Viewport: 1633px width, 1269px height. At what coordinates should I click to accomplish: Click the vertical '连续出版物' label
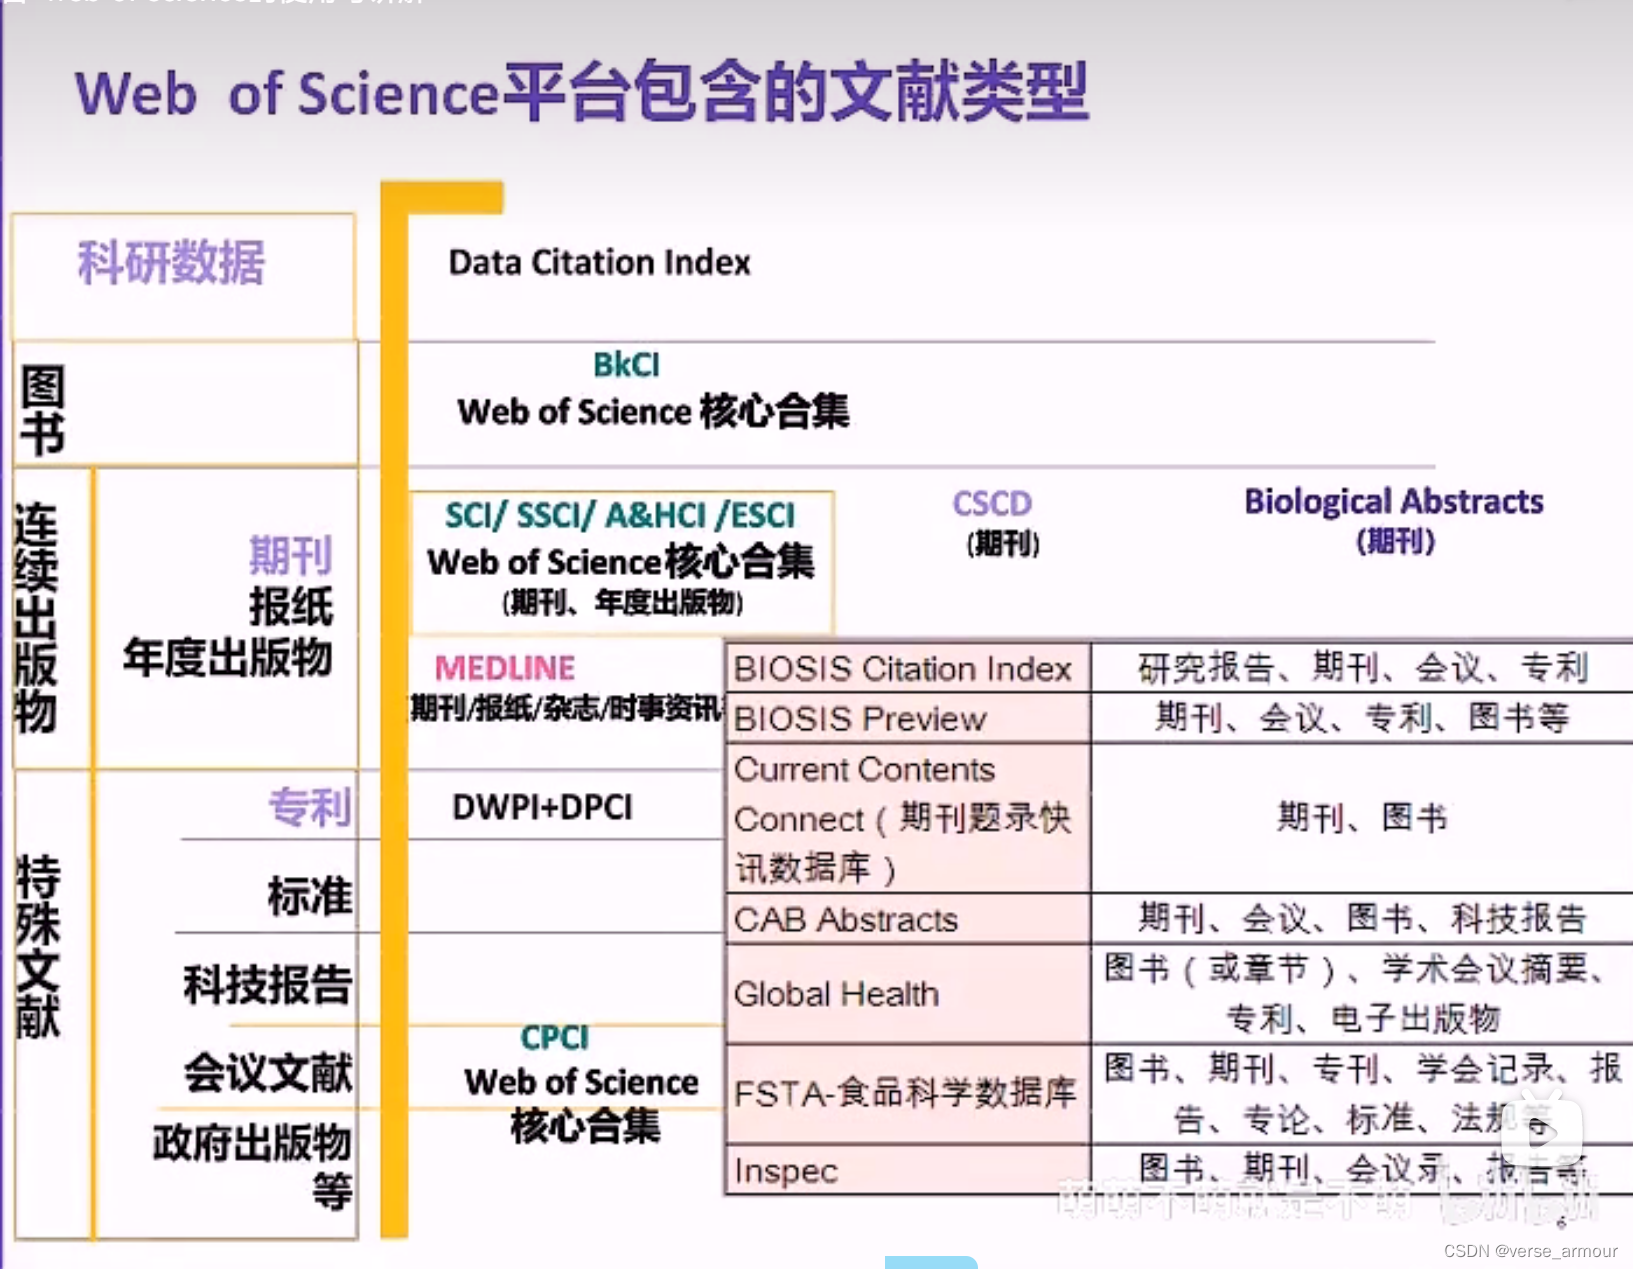[x=36, y=617]
